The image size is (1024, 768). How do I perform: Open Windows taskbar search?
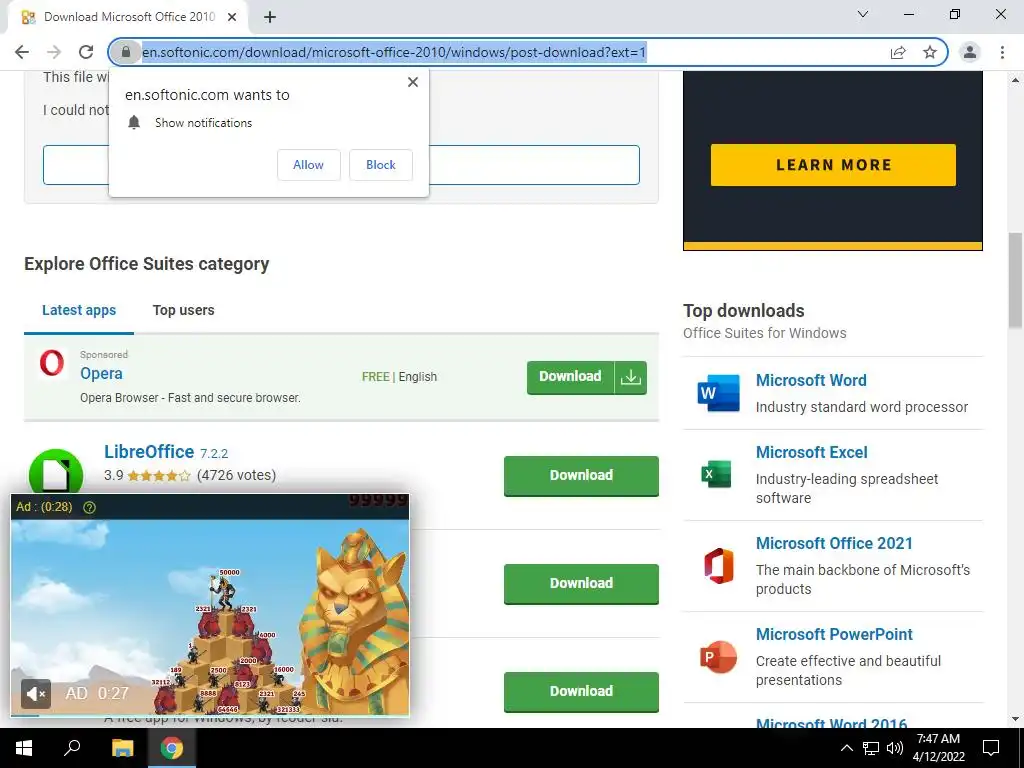[x=72, y=748]
